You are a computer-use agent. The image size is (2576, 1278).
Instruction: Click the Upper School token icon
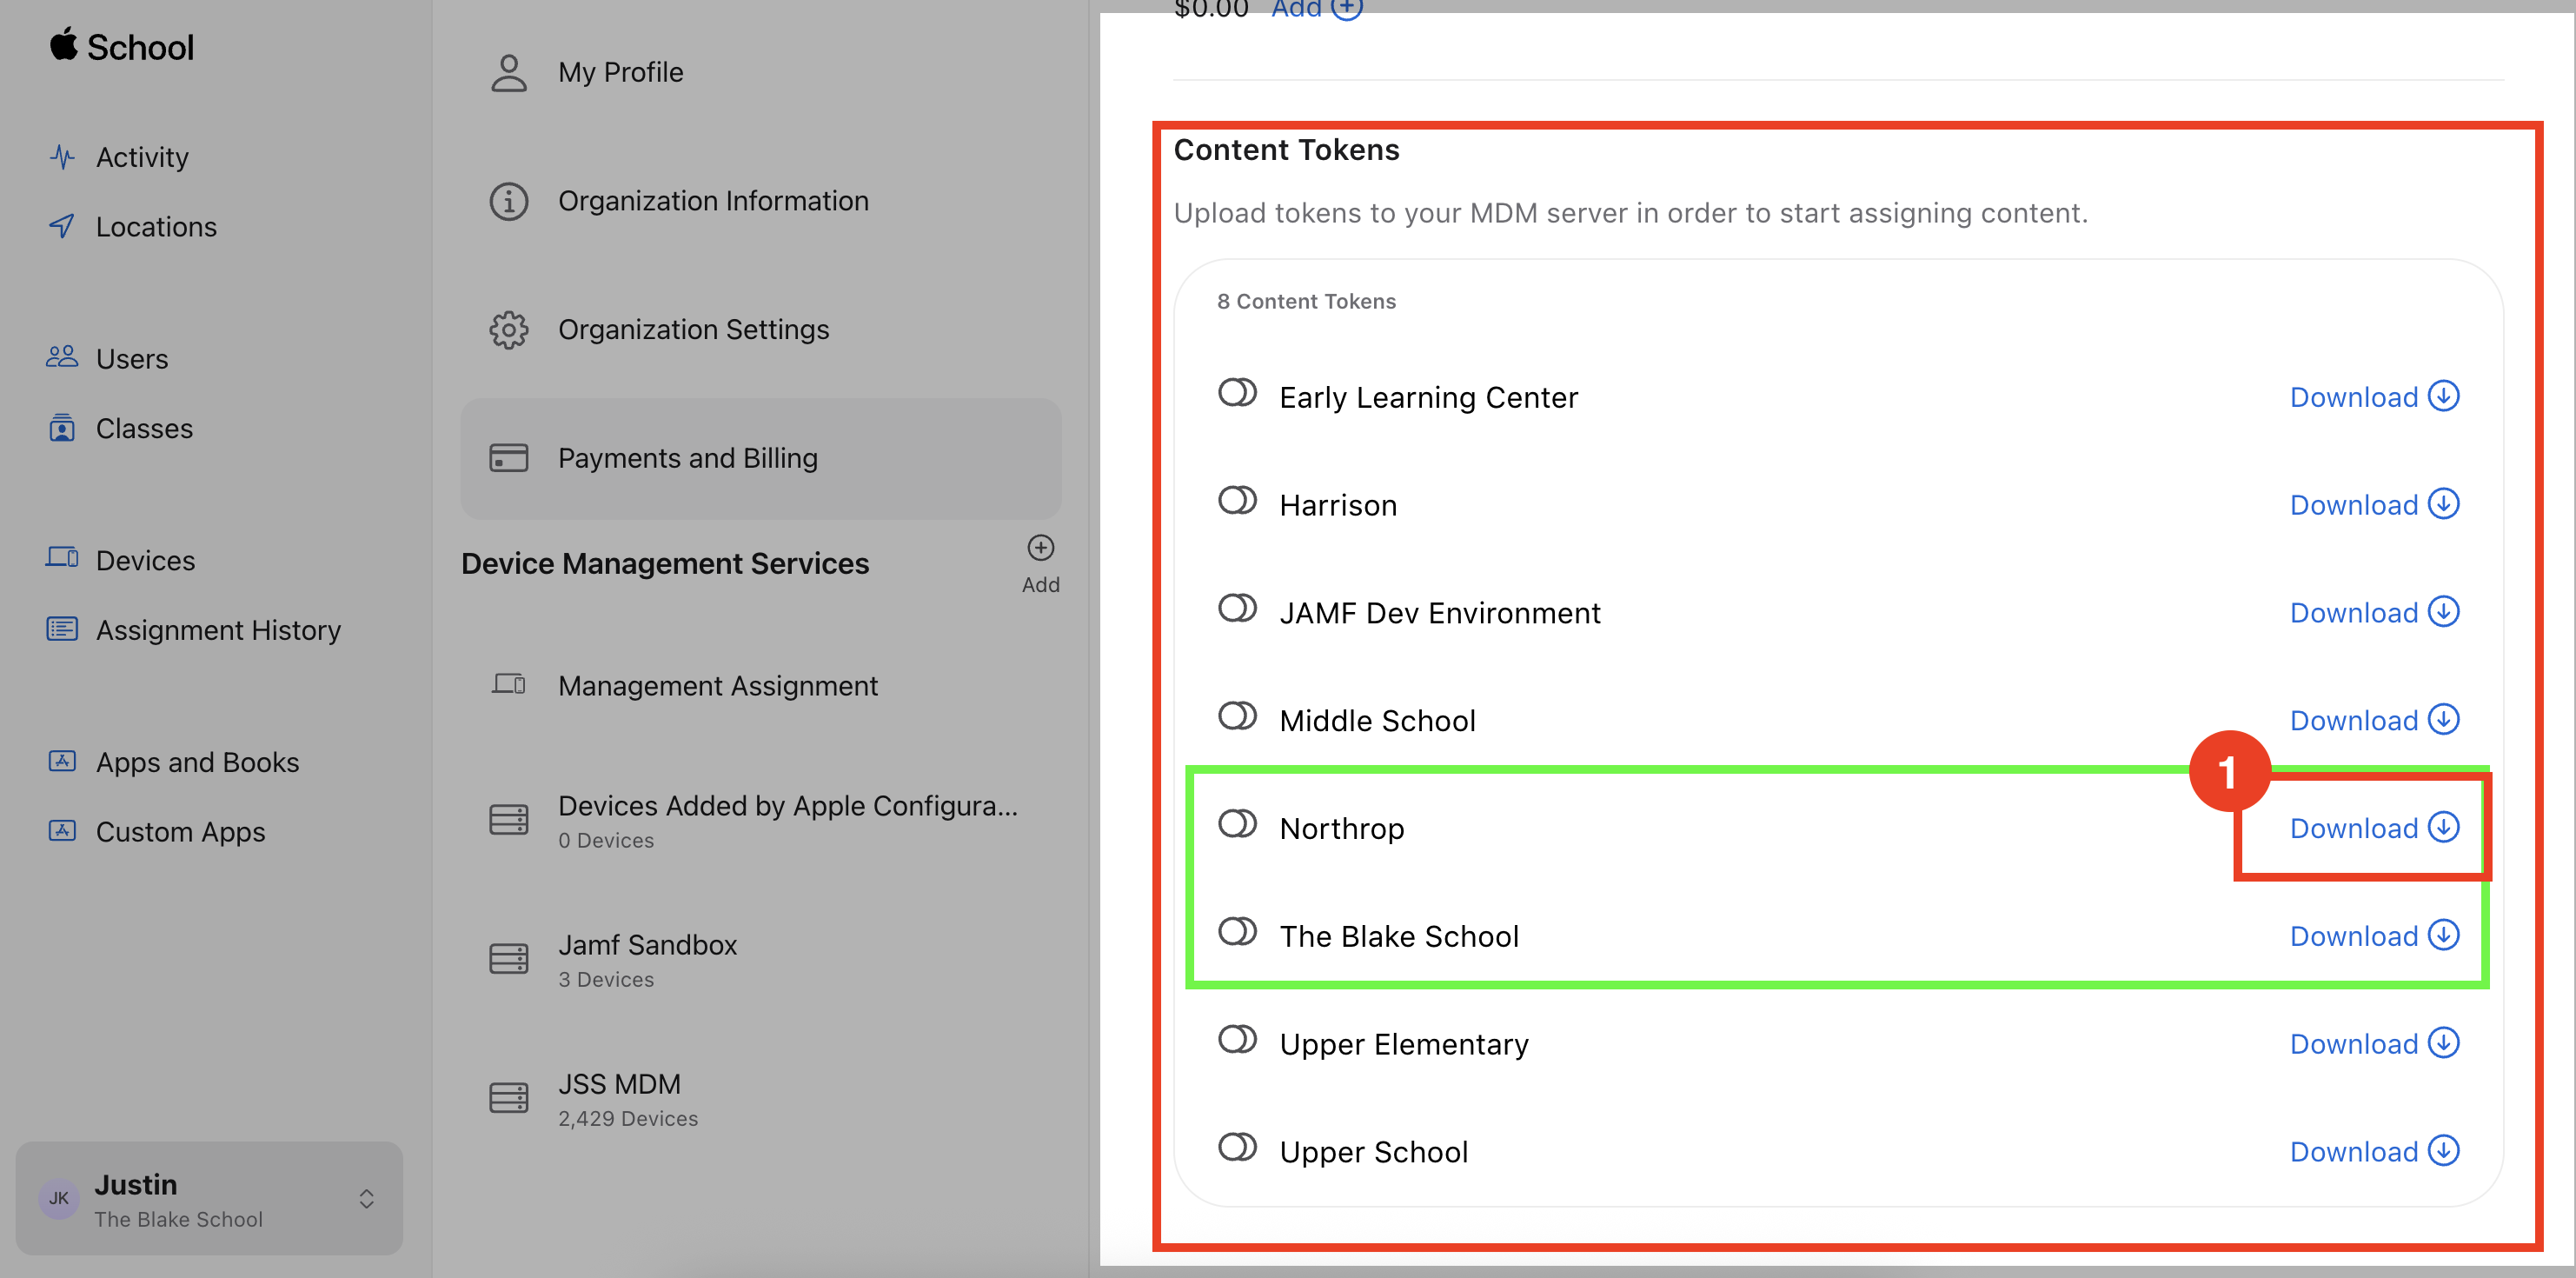tap(1238, 1147)
